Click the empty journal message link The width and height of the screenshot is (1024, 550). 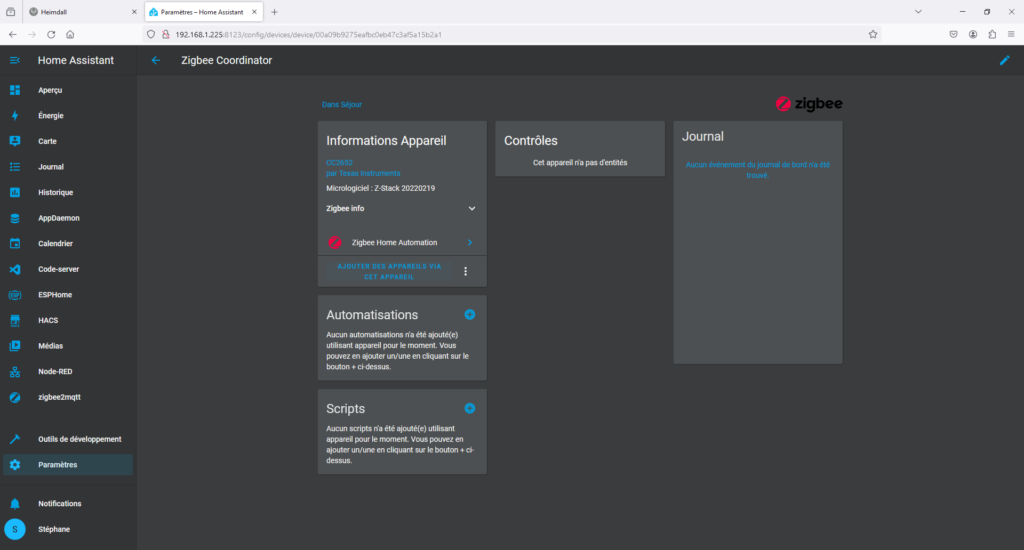click(x=758, y=170)
